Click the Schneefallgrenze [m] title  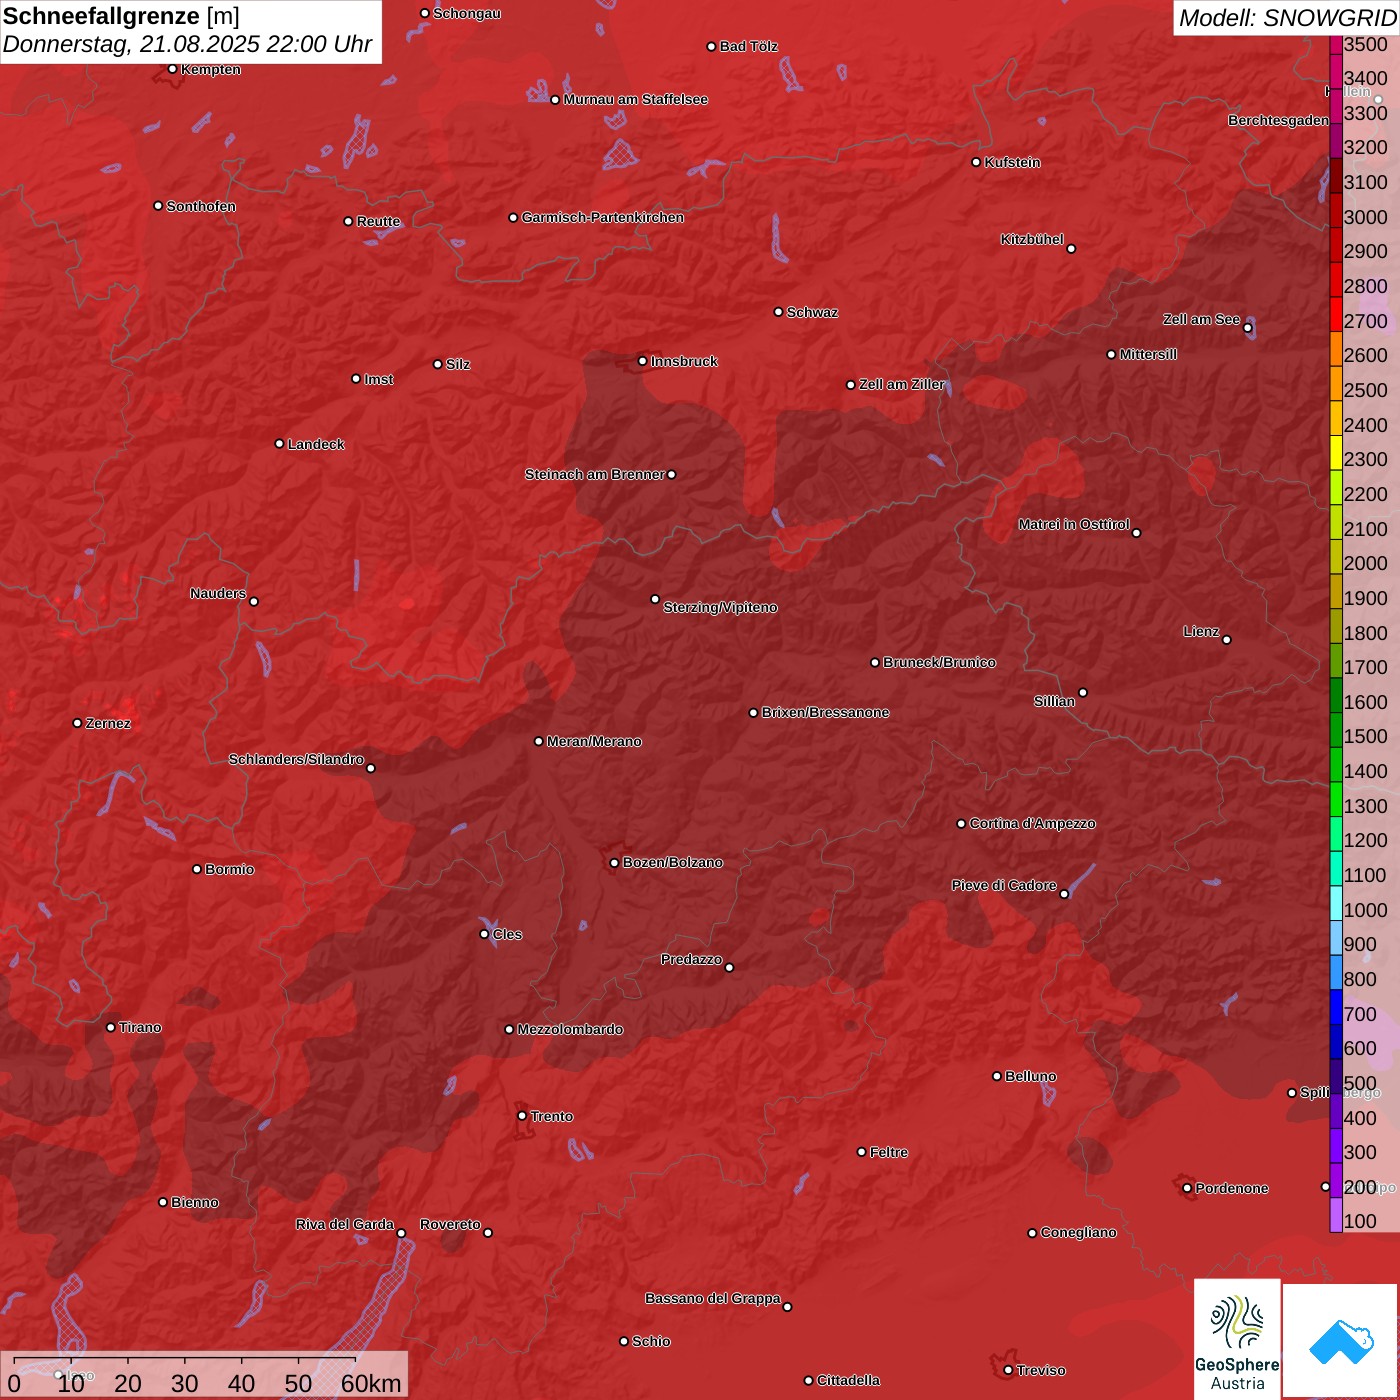pyautogui.click(x=121, y=16)
